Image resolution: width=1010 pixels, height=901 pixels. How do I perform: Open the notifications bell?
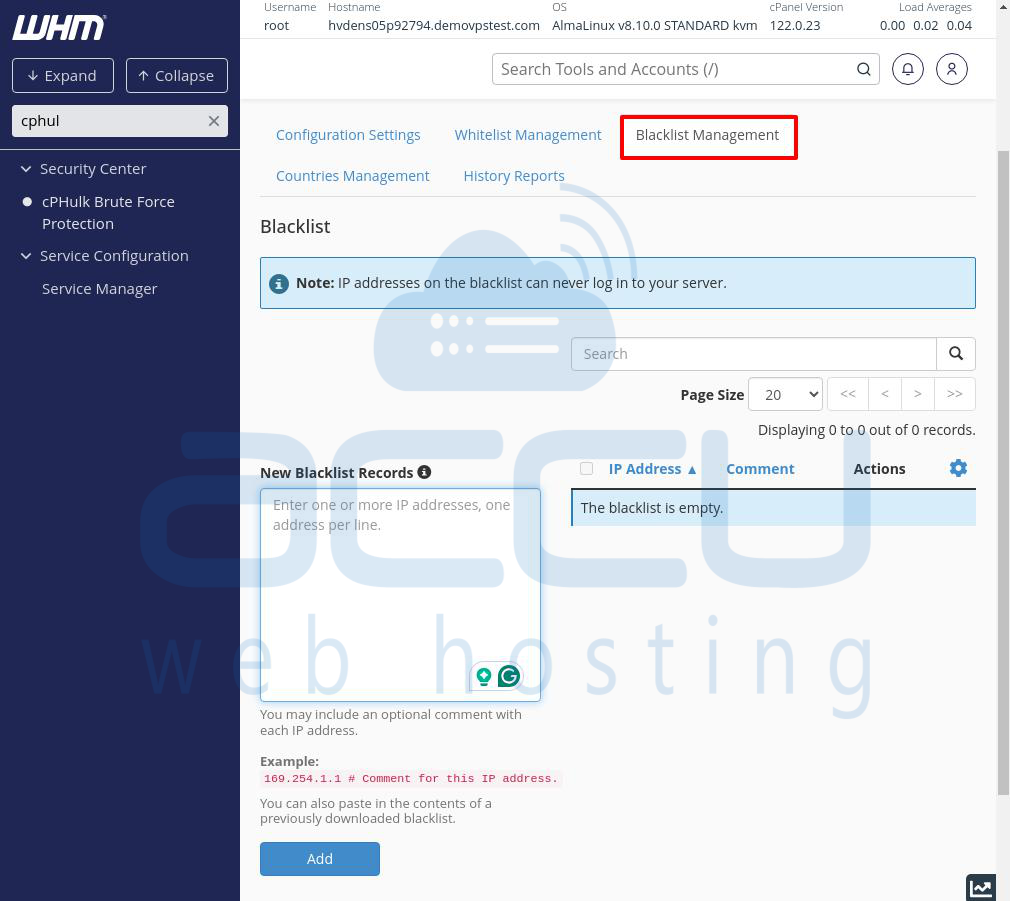(x=908, y=69)
